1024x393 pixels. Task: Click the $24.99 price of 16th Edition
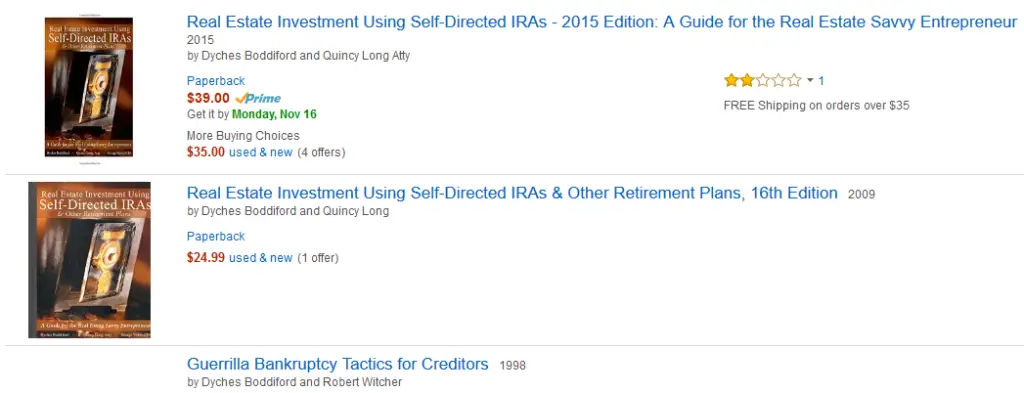[206, 257]
